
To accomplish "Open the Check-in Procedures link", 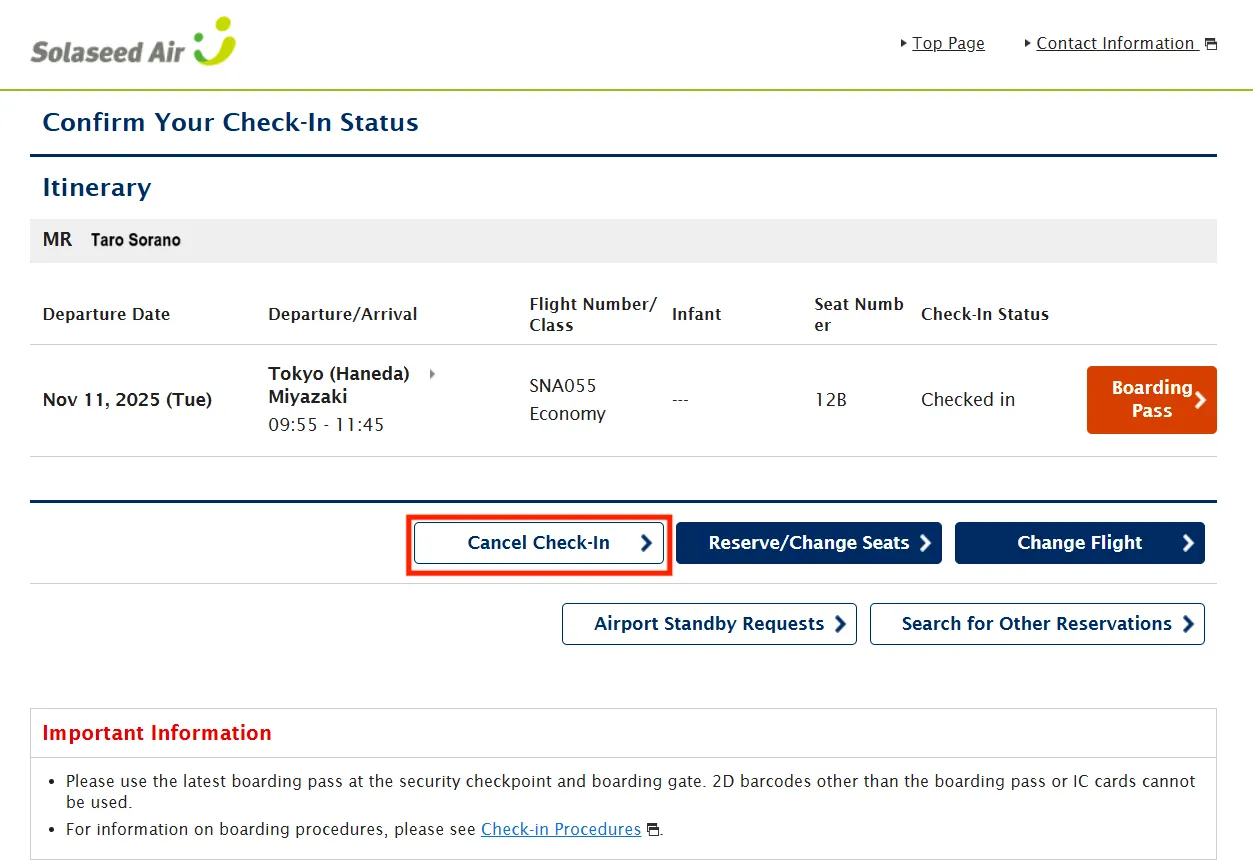I will tap(561, 830).
